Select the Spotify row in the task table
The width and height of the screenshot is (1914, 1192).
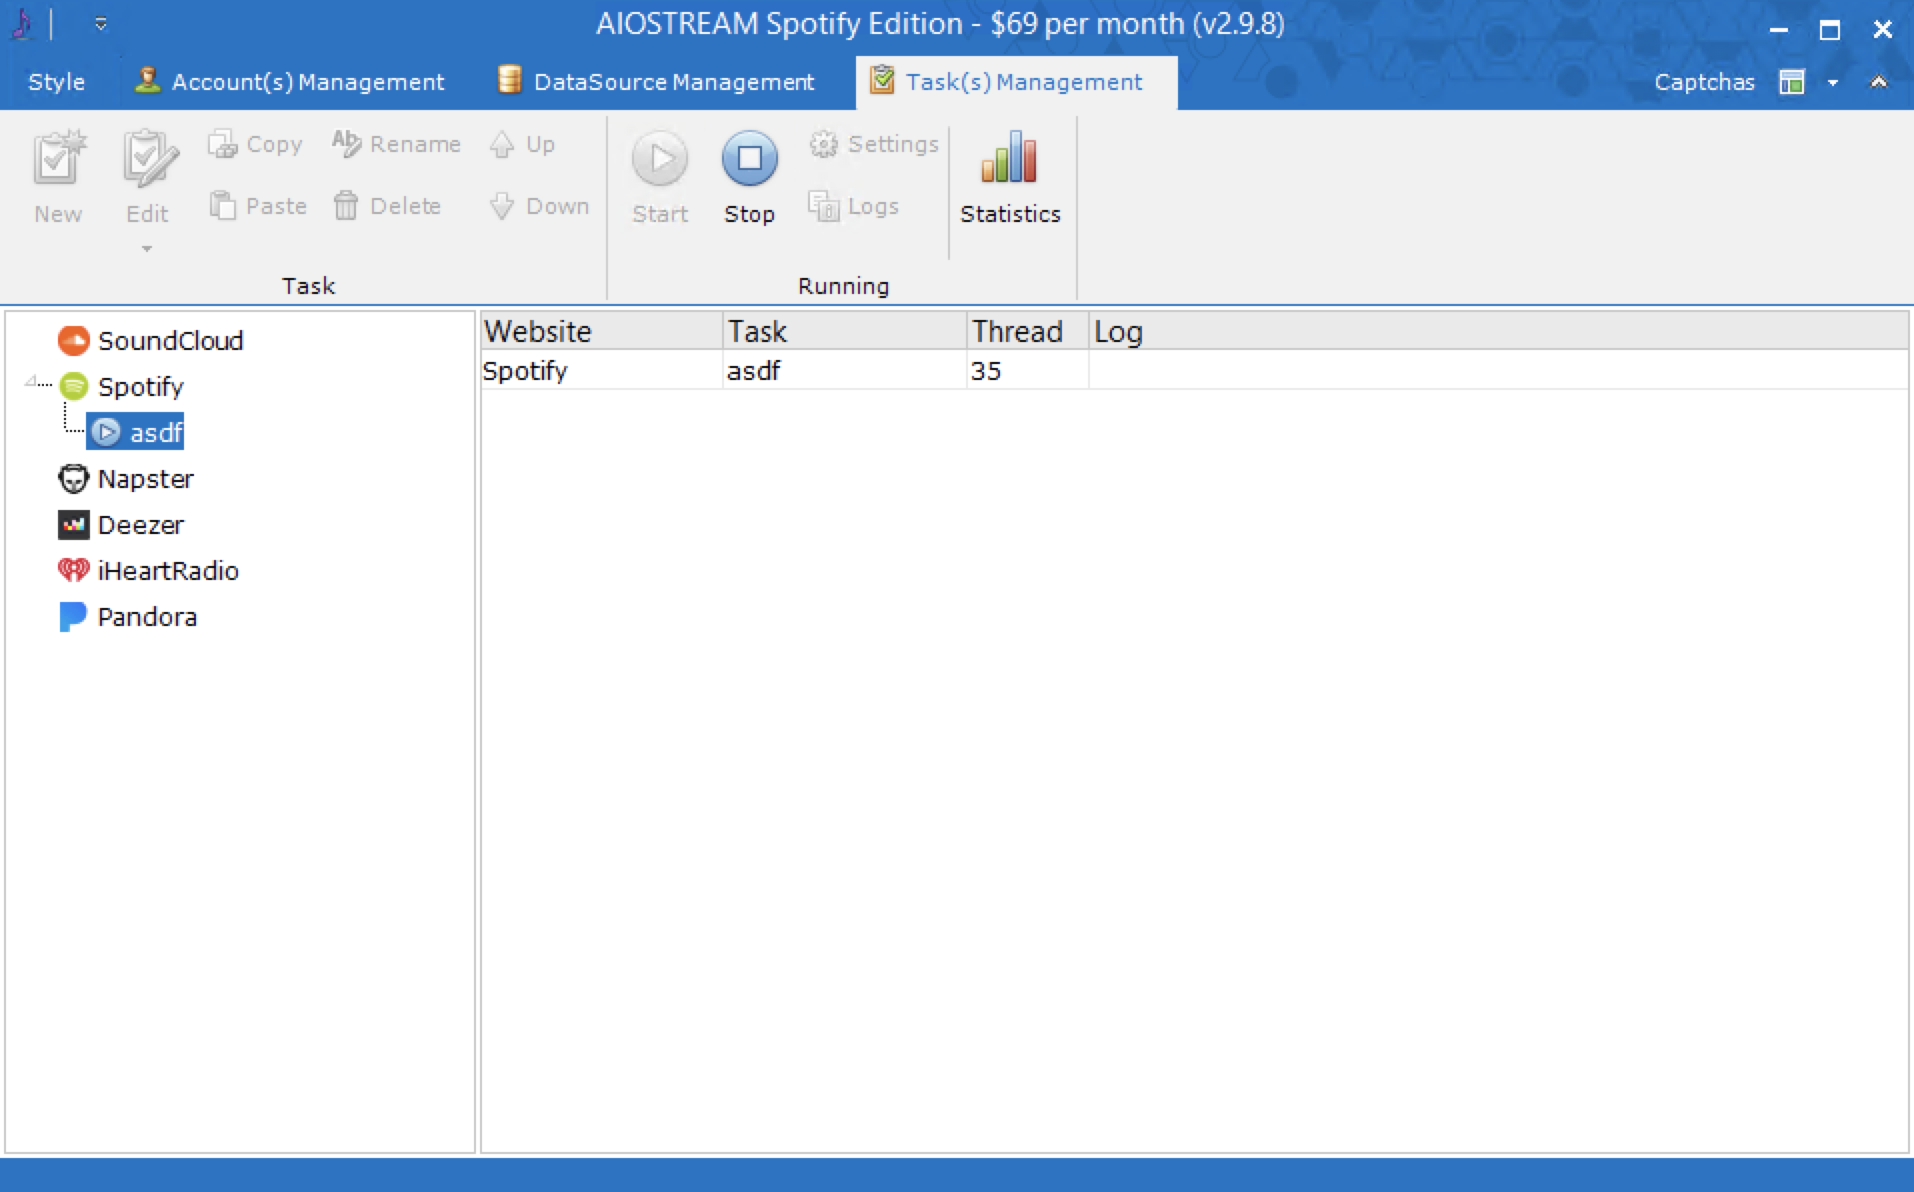click(x=600, y=371)
